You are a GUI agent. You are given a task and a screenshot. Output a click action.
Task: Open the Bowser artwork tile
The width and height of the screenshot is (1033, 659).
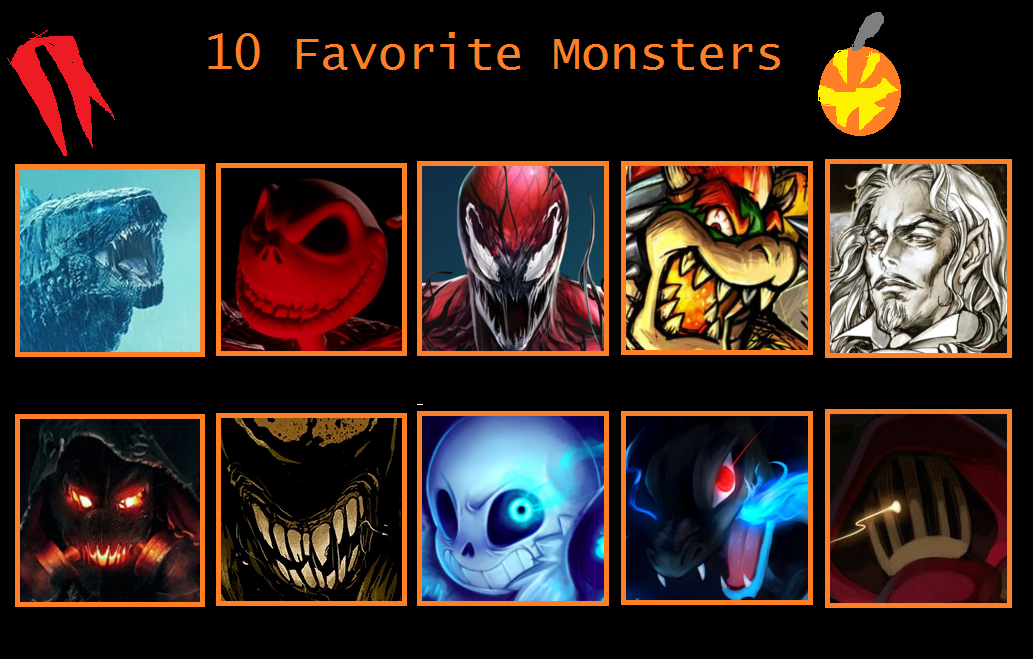pos(717,258)
